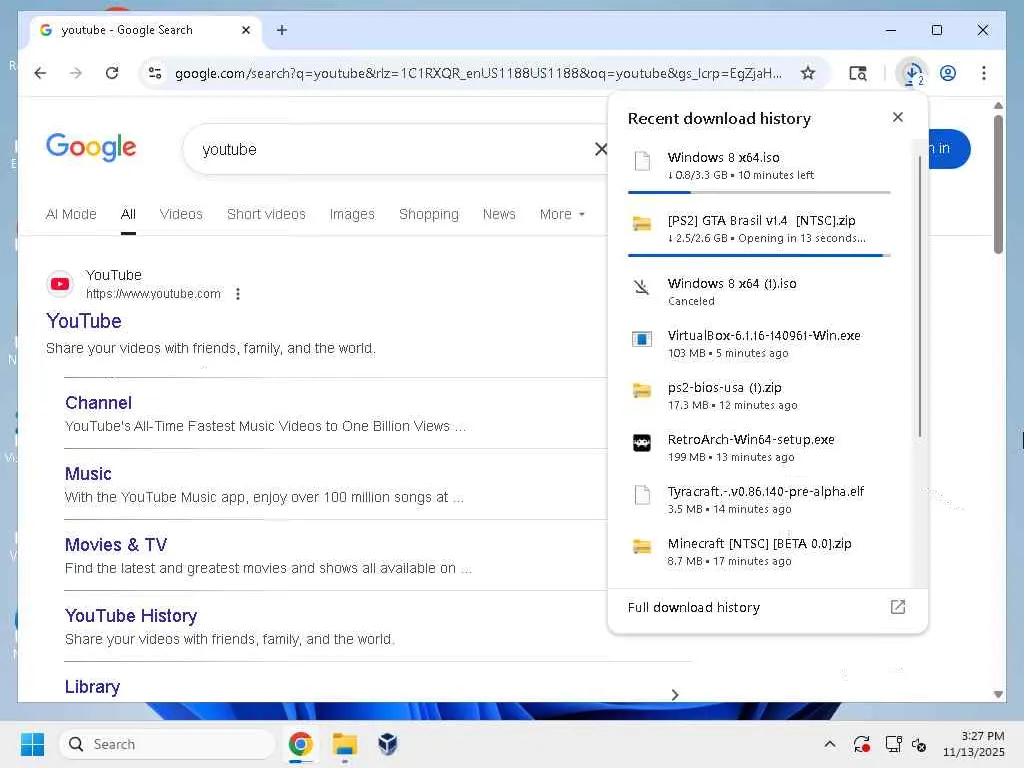Open the YouTube History sitelink
Screen dimensions: 1024x768
click(131, 616)
